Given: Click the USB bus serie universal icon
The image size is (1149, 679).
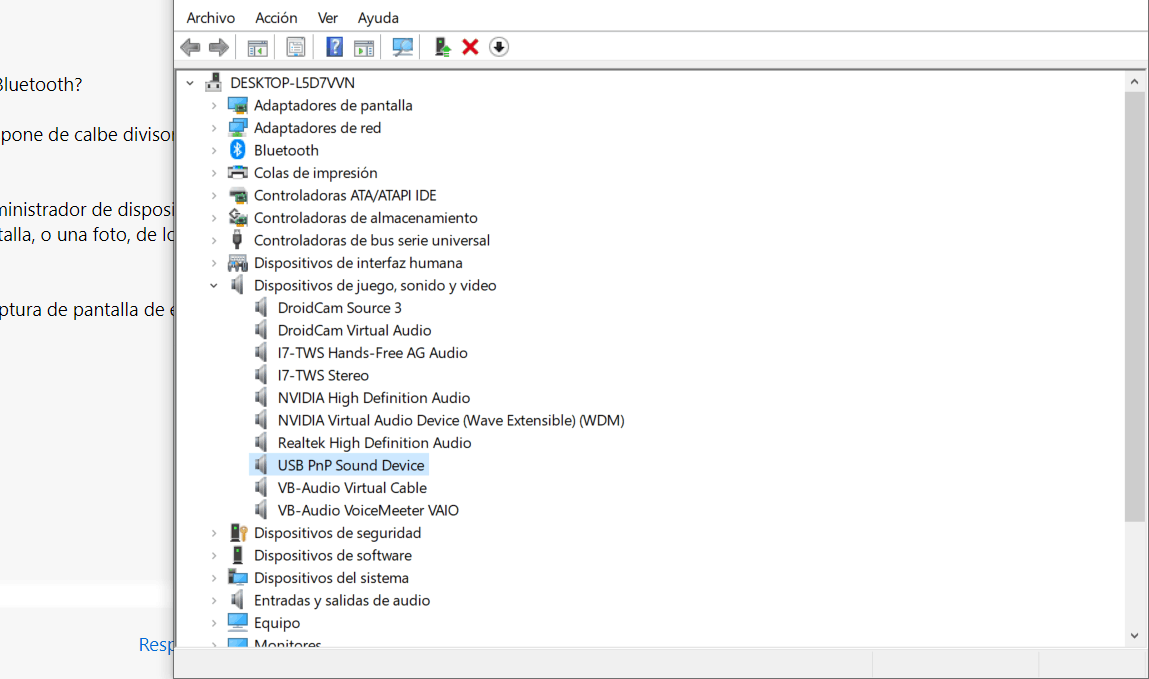Looking at the screenshot, I should click(237, 240).
